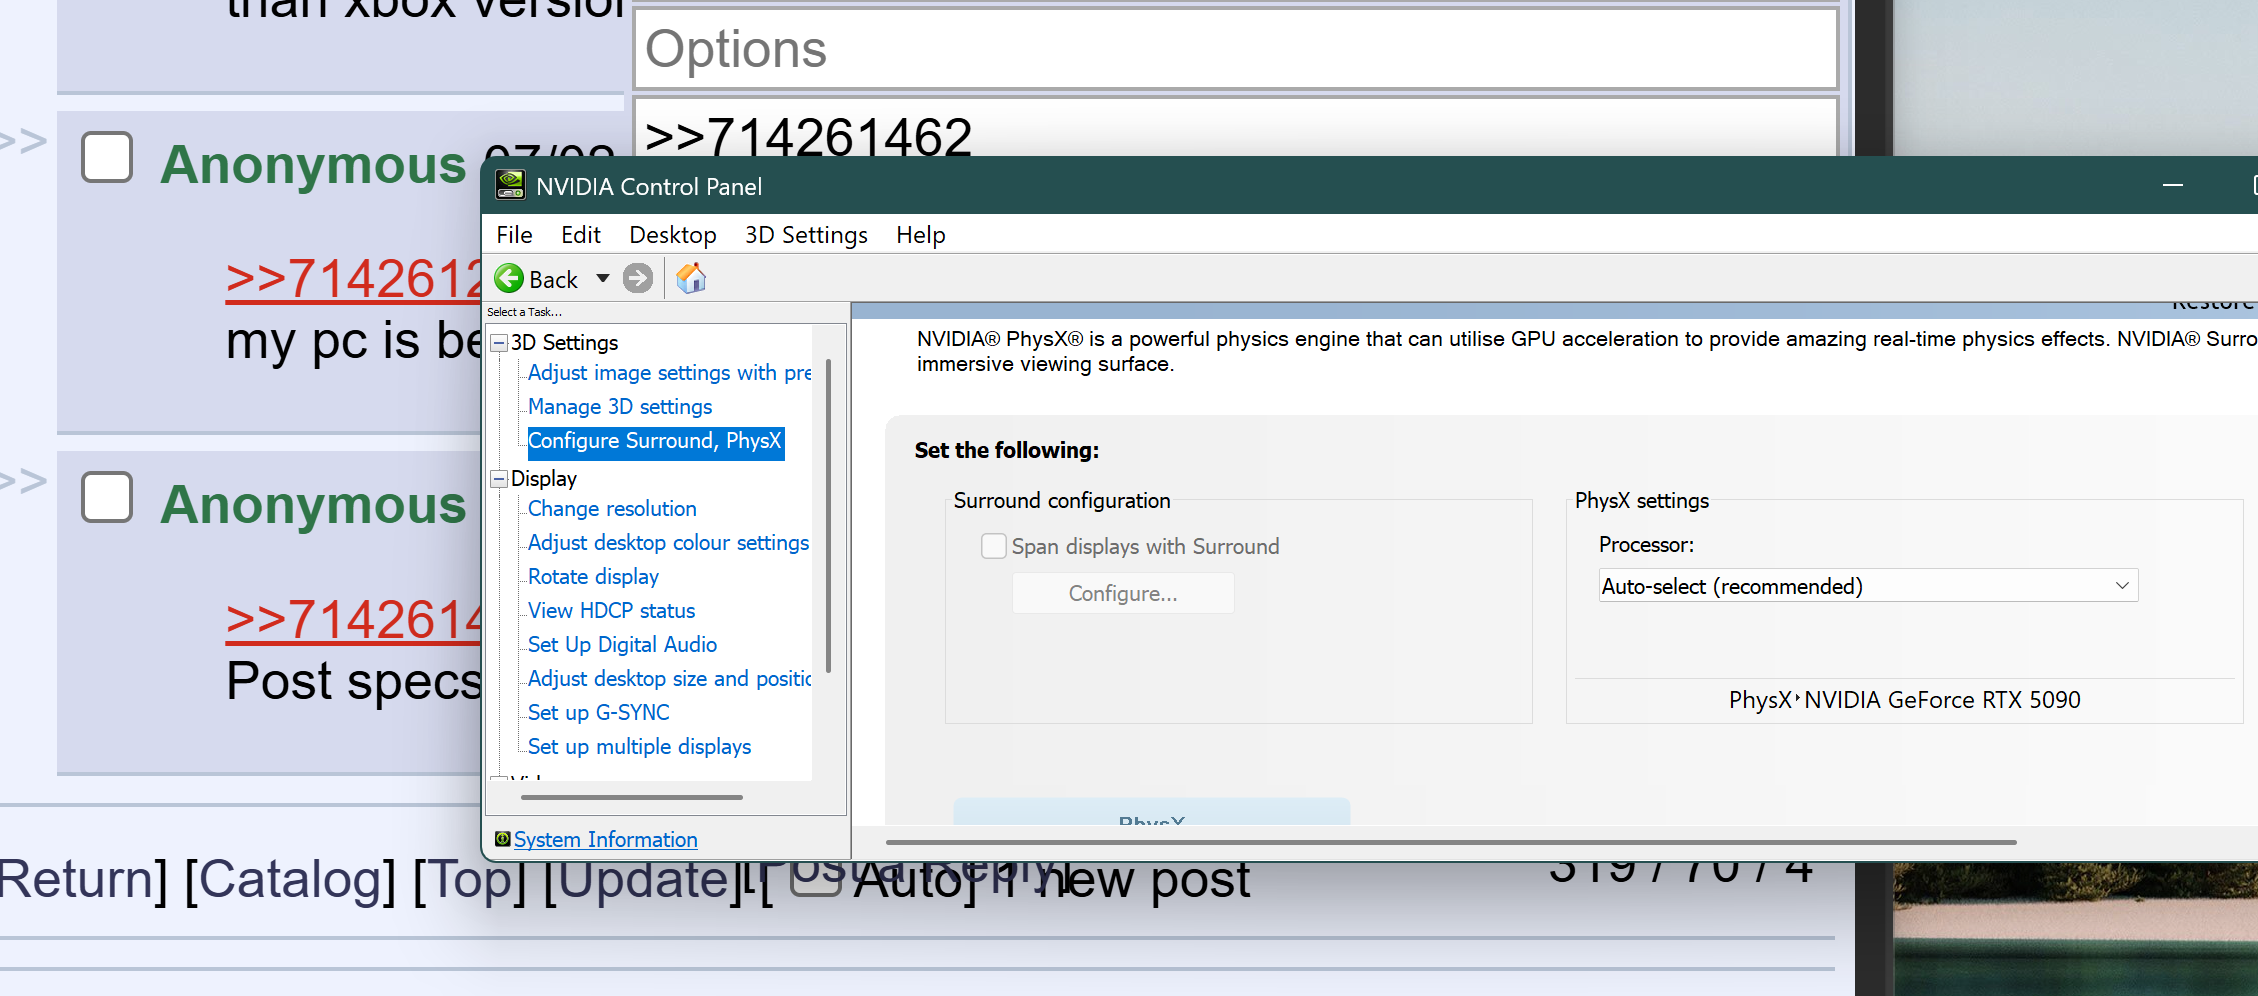Open the Edit menu

[581, 235]
